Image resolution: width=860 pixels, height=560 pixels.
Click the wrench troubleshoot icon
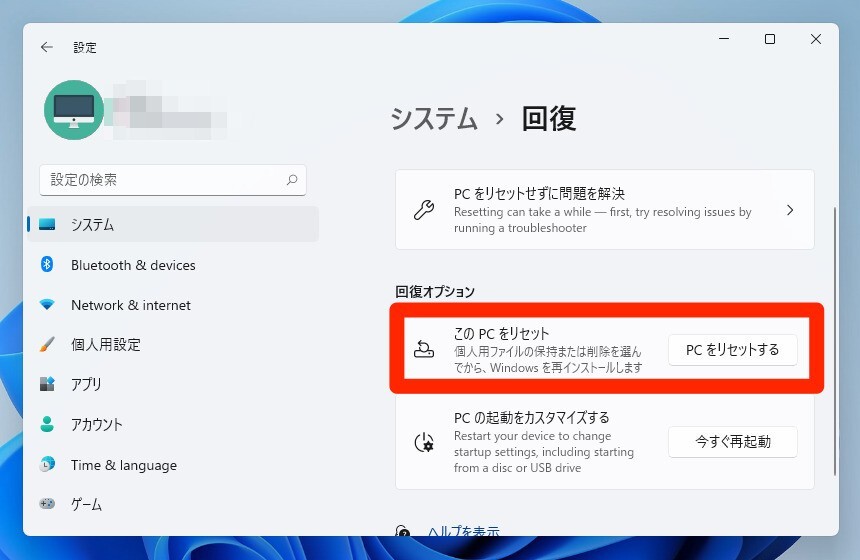(424, 210)
